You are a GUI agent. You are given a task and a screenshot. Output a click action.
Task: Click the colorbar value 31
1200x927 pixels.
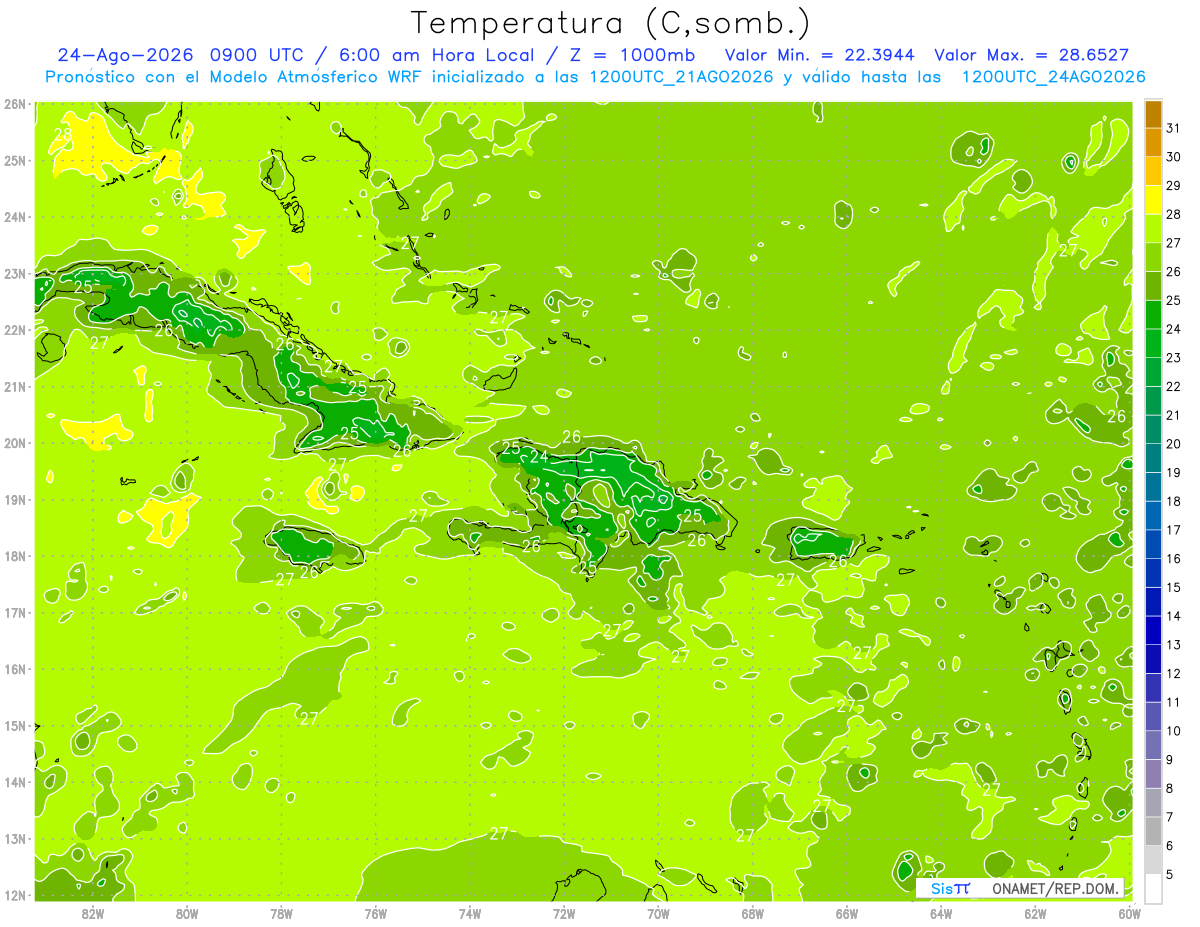[x=1173, y=128]
